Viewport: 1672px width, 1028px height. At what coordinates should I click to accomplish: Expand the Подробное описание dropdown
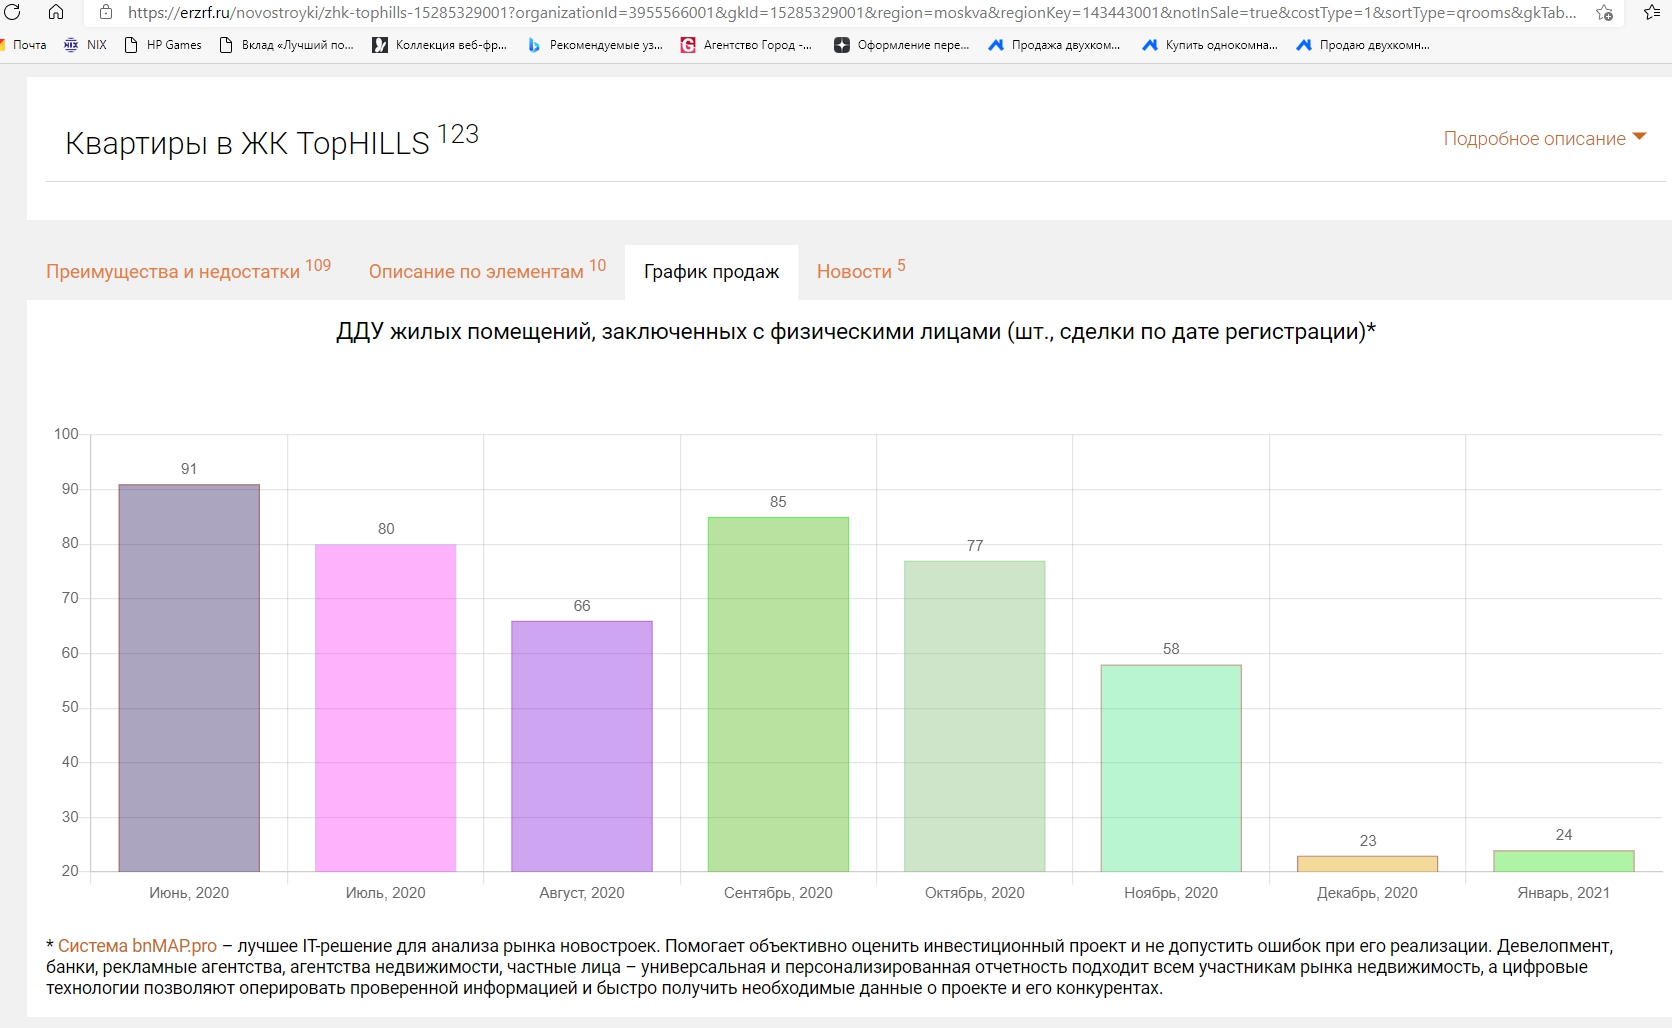point(1544,139)
